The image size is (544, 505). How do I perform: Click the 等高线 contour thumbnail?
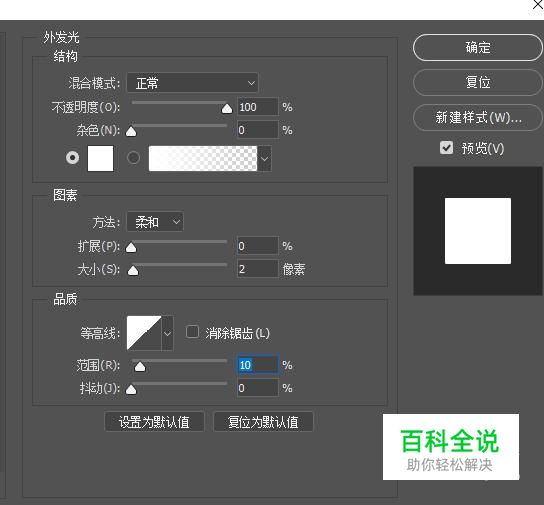[144, 333]
